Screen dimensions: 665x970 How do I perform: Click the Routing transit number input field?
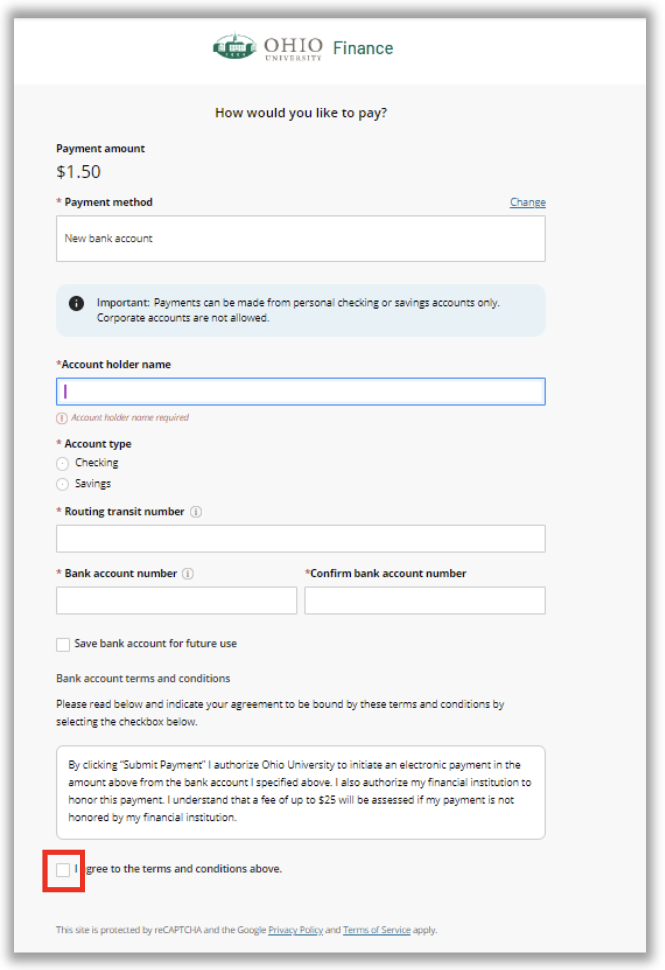(x=299, y=538)
